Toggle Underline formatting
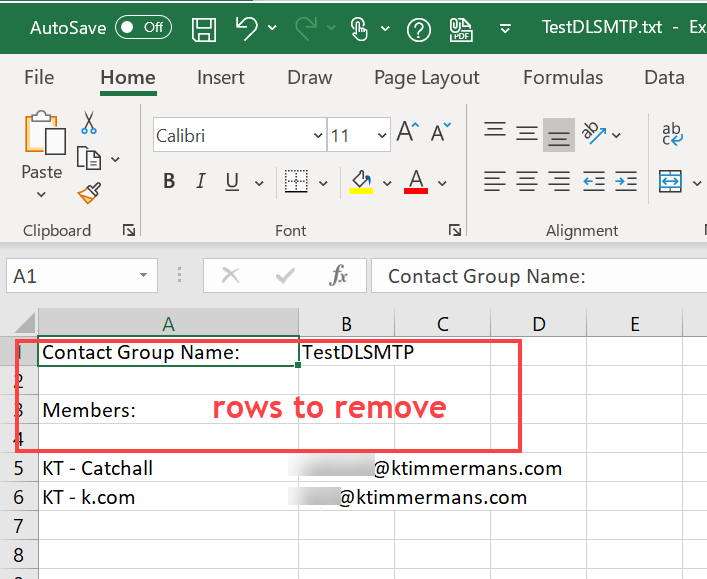 [x=232, y=182]
